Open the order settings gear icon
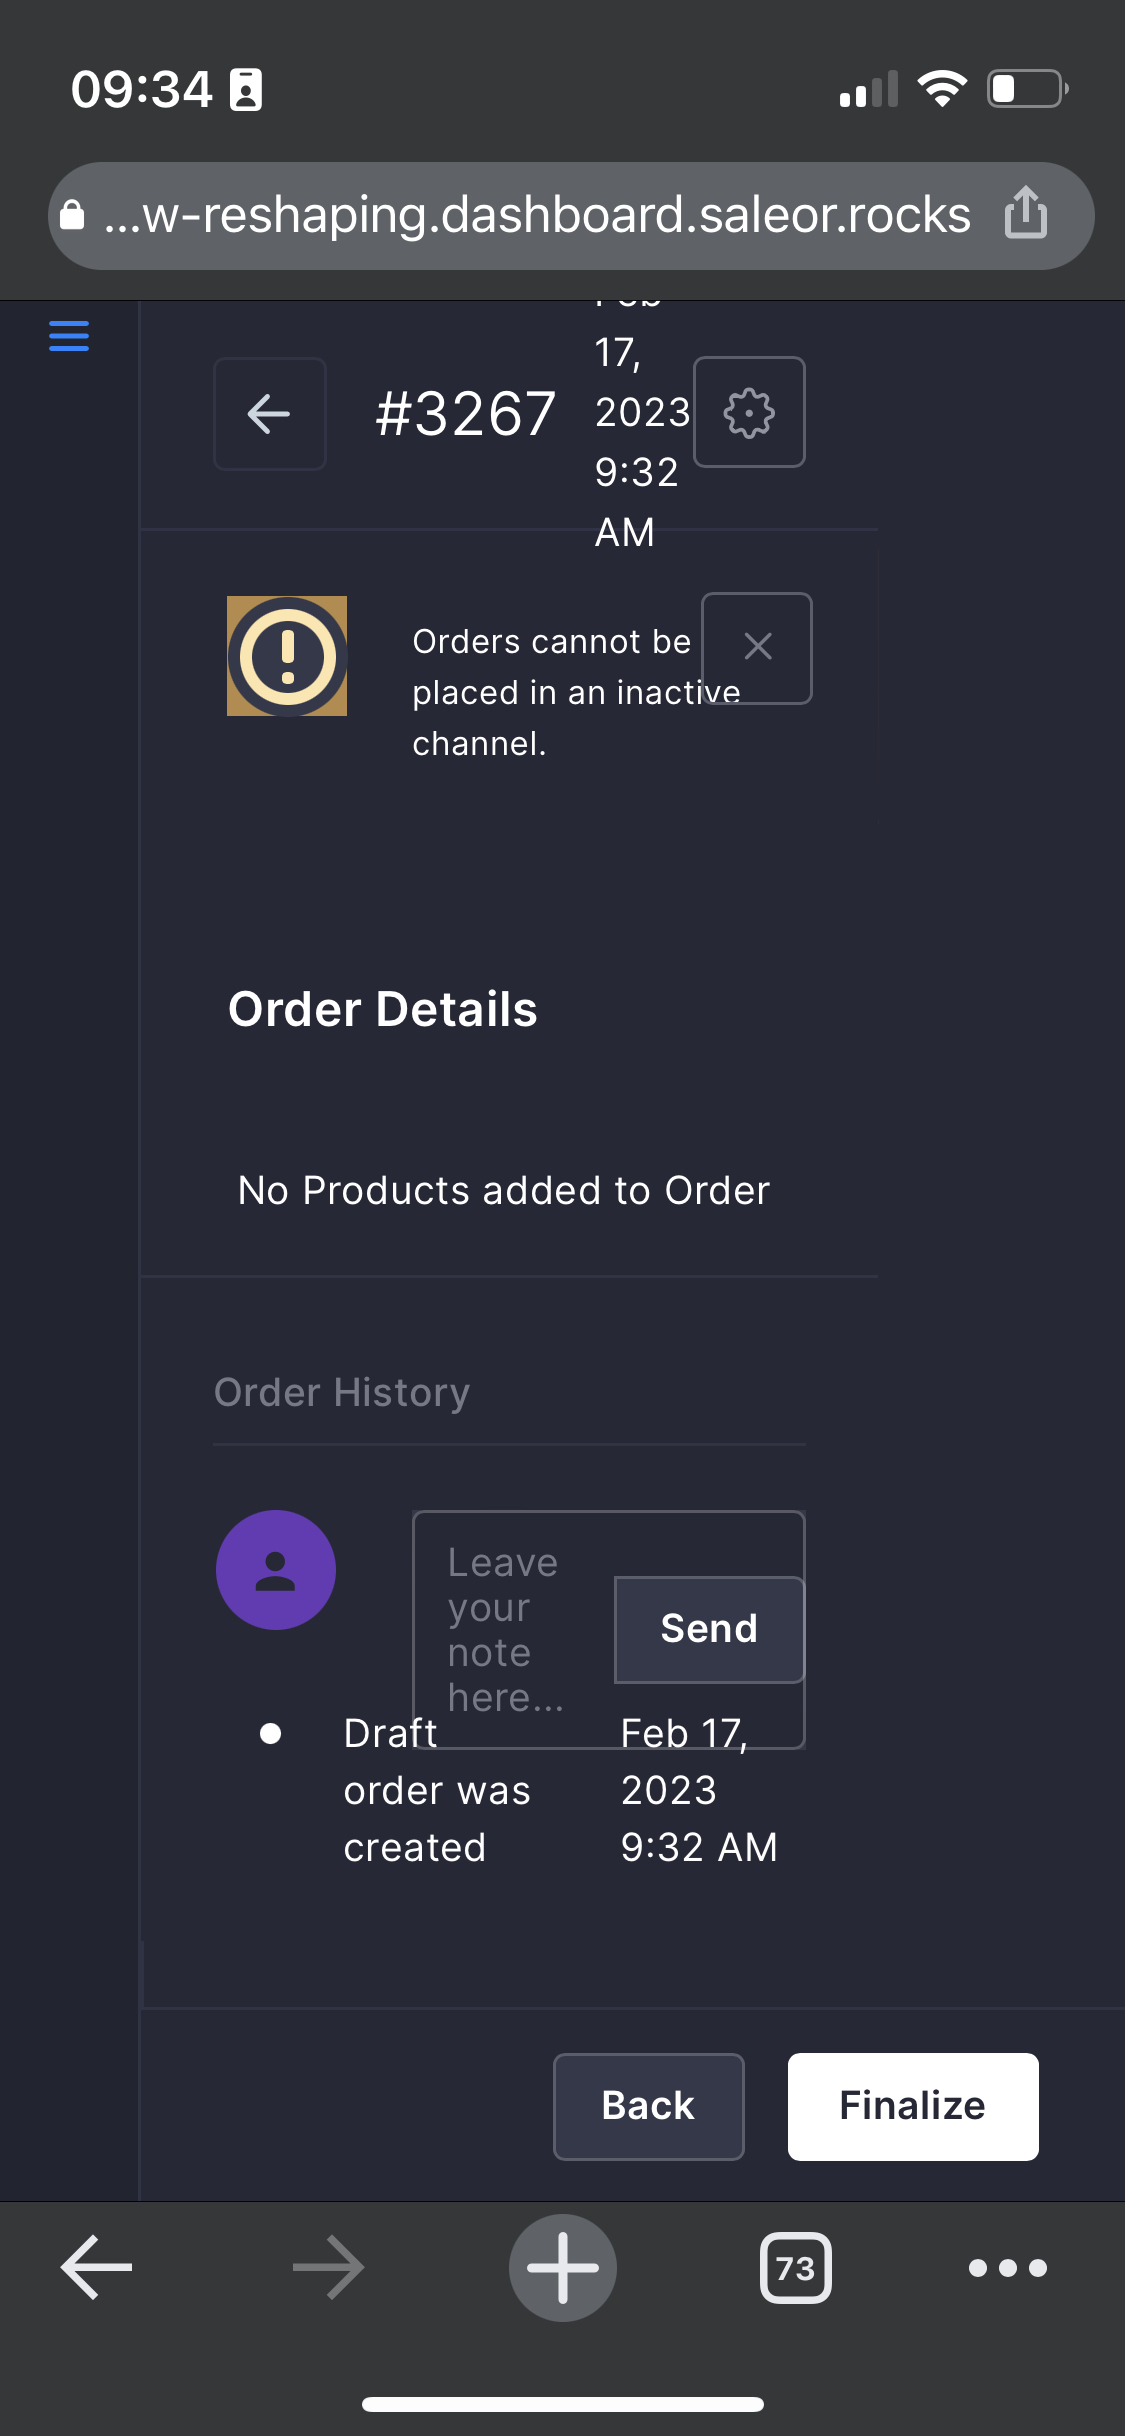Image resolution: width=1125 pixels, height=2436 pixels. pos(749,412)
